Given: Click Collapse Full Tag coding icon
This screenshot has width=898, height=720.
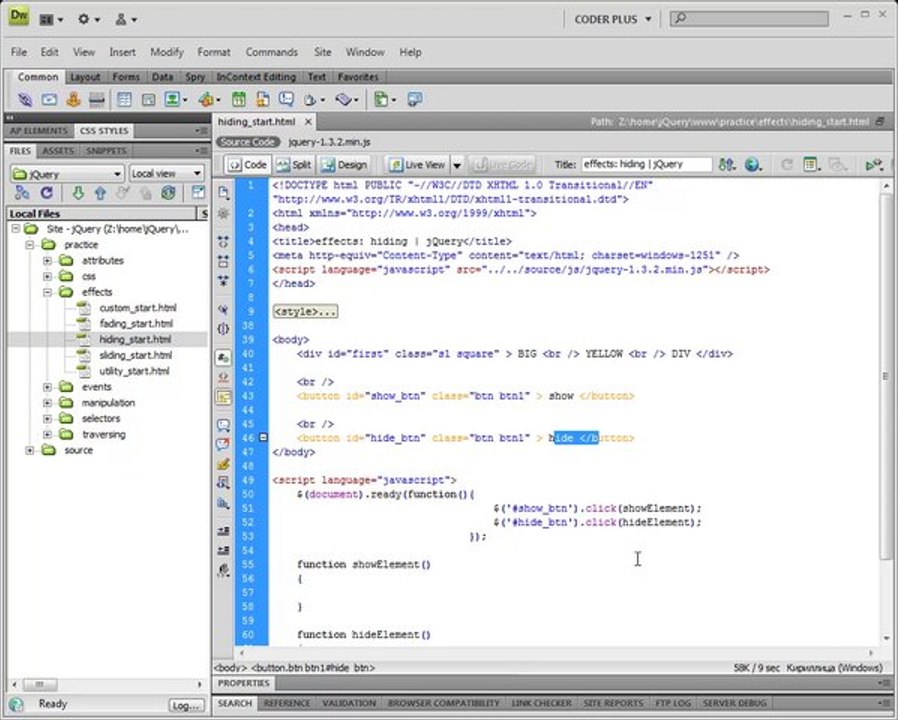Looking at the screenshot, I should pyautogui.click(x=223, y=241).
